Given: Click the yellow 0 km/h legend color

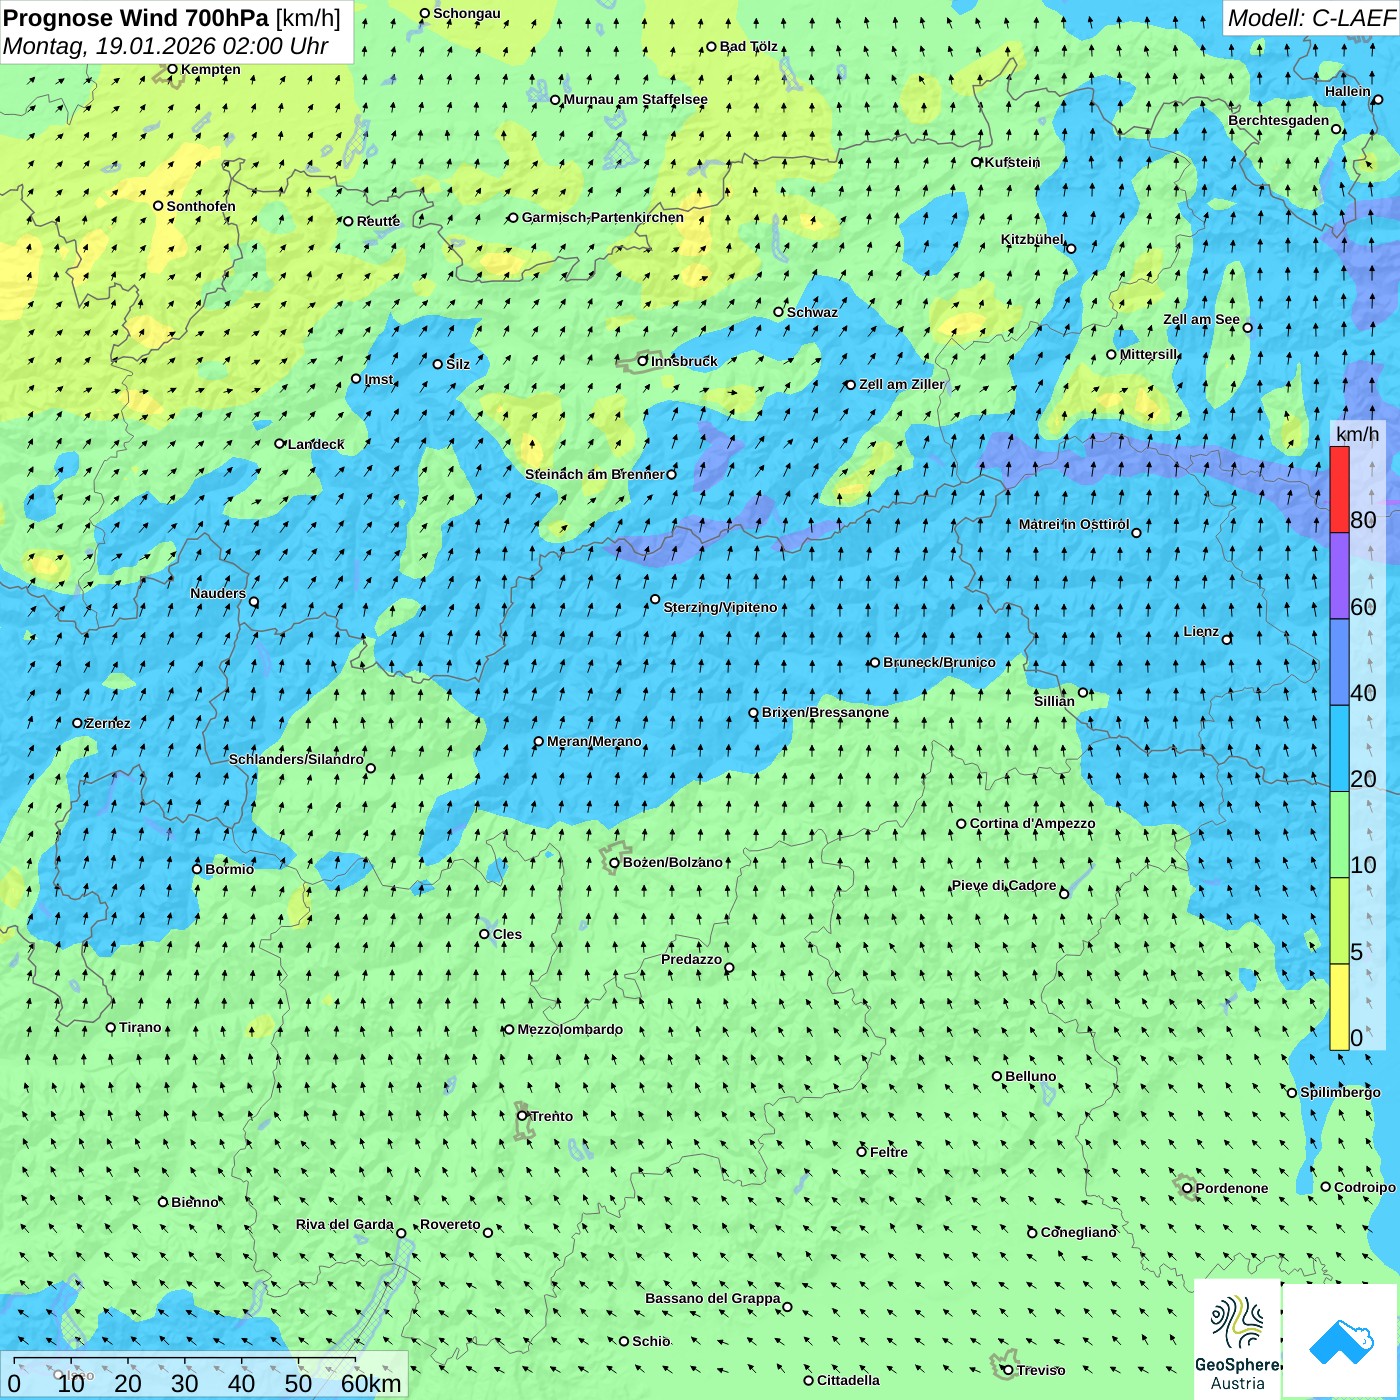Looking at the screenshot, I should coord(1339,1007).
